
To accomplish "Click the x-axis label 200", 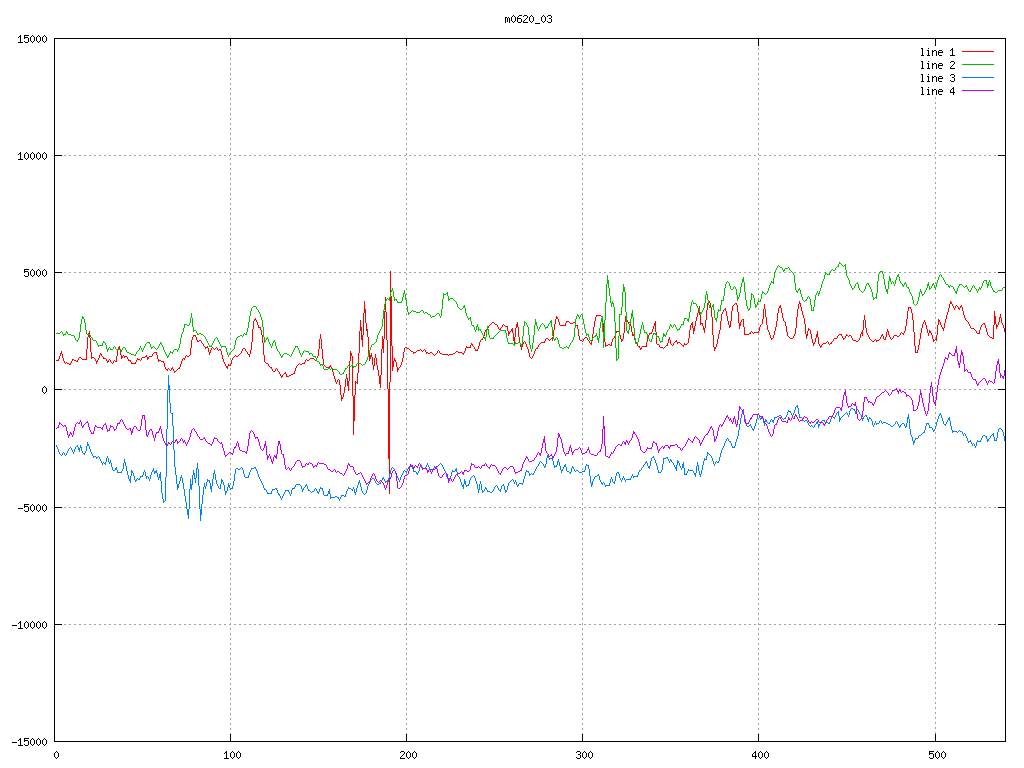I will (408, 756).
